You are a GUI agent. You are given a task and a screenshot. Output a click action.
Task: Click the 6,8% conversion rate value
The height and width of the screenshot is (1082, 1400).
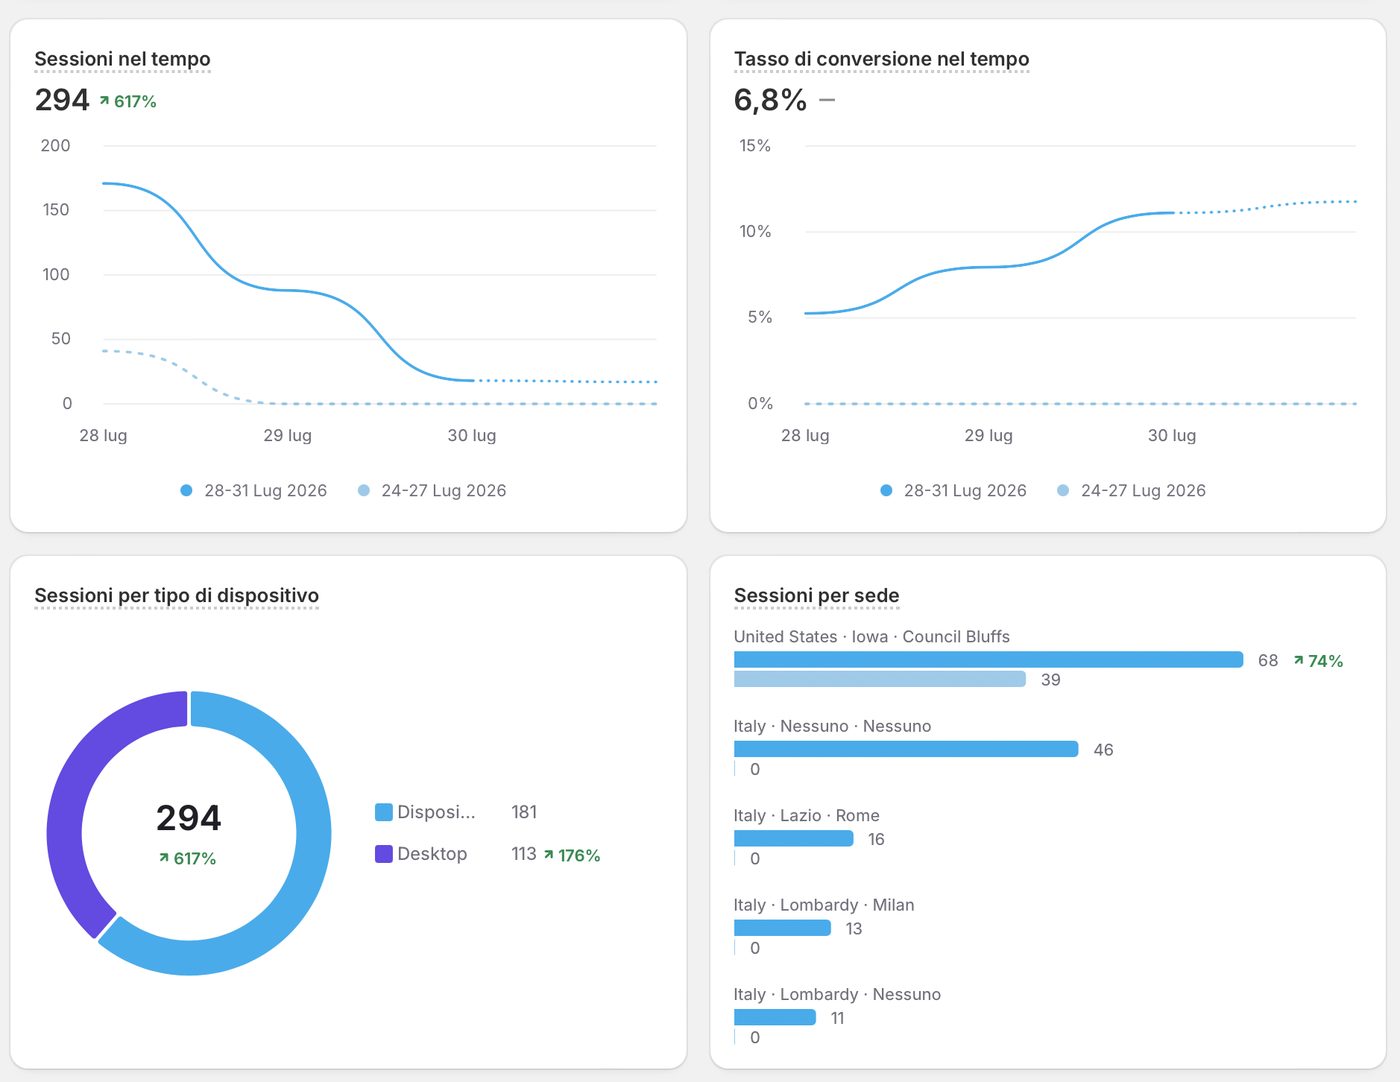tap(770, 100)
